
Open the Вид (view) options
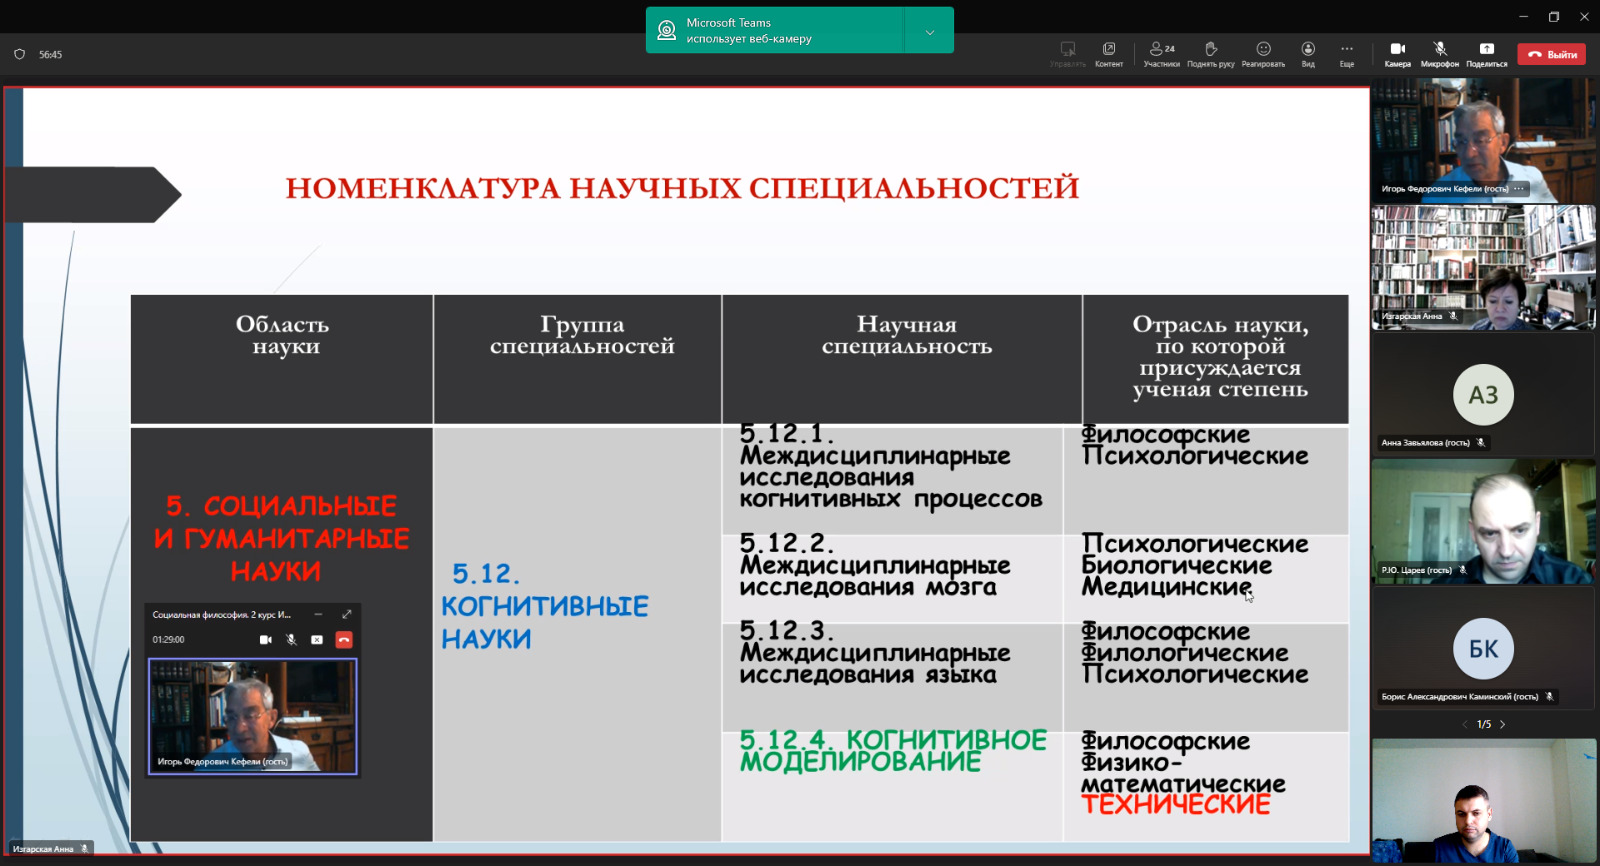[1308, 53]
